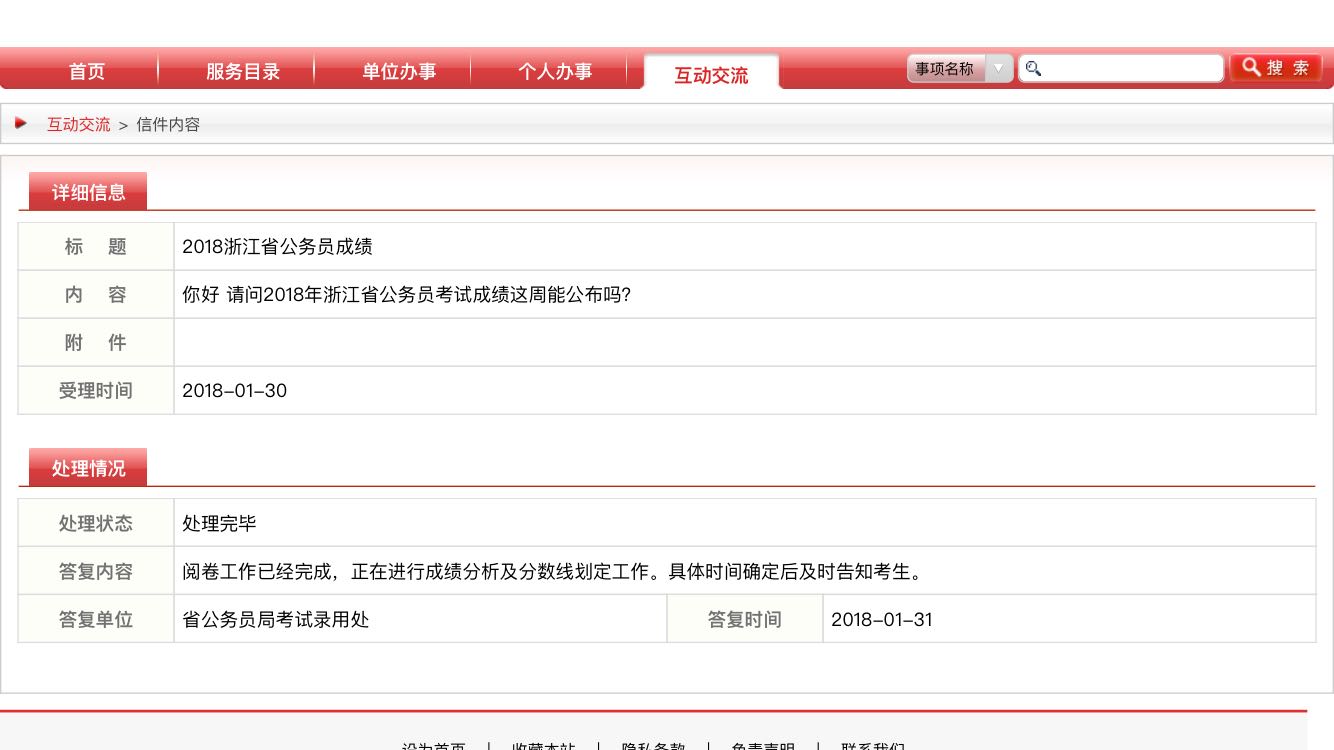Click the red breadcrumb arrow icon
Image resolution: width=1334 pixels, height=750 pixels.
click(21, 123)
